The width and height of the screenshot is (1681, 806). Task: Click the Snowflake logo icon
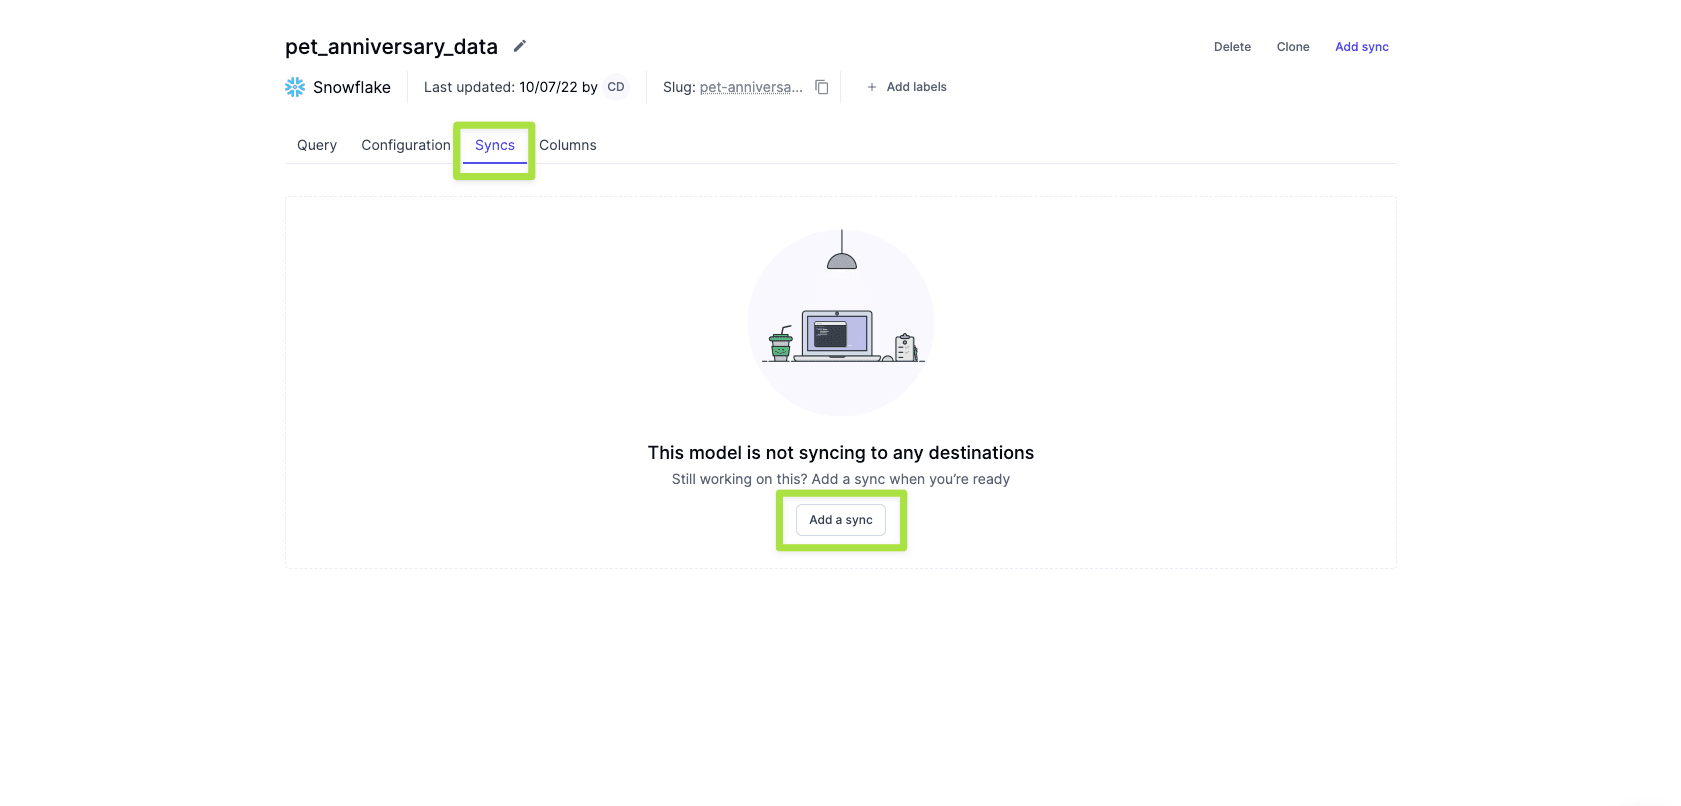pyautogui.click(x=295, y=87)
